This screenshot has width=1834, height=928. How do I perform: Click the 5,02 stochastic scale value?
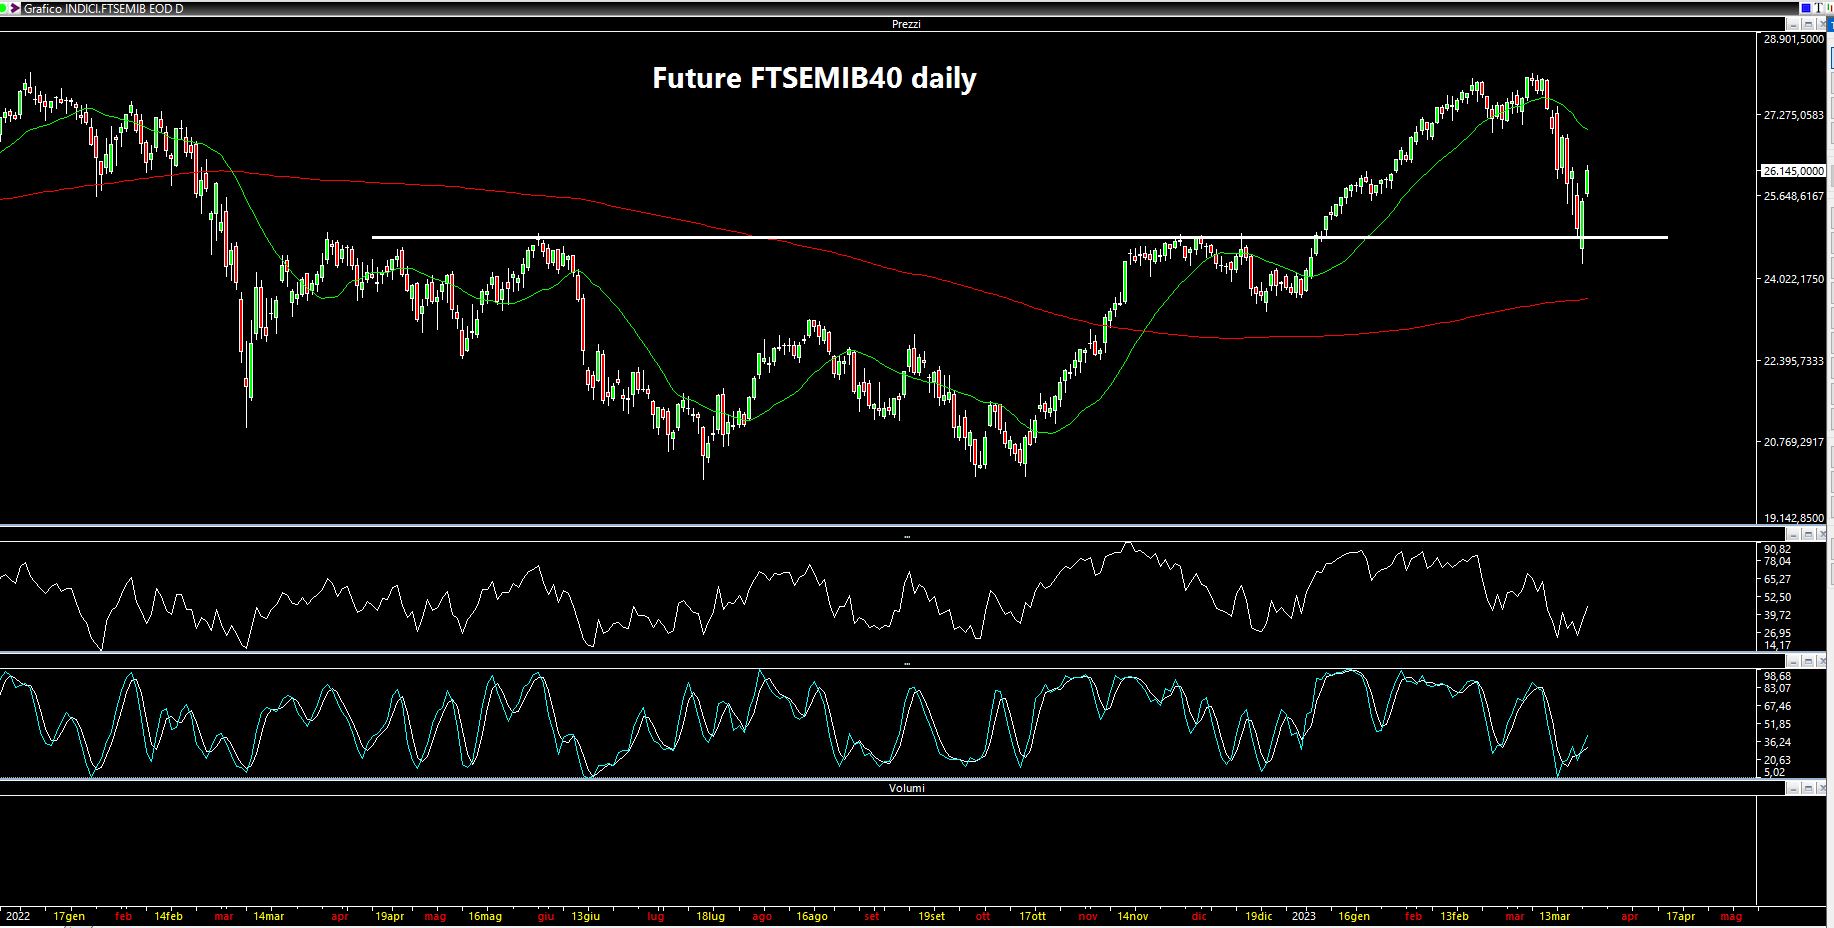coord(1774,772)
